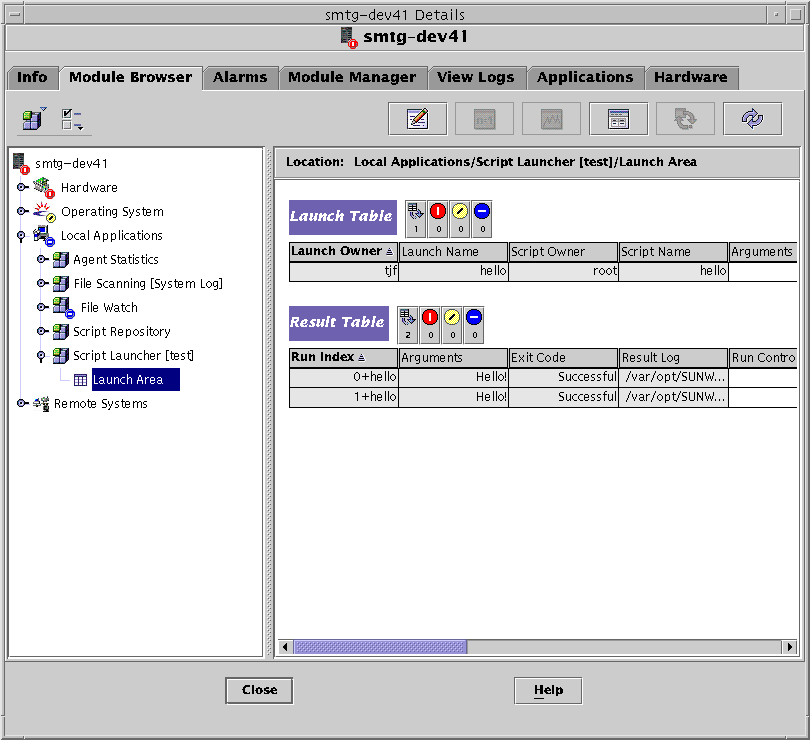Select the '0+hello' run index cell

[x=344, y=377]
